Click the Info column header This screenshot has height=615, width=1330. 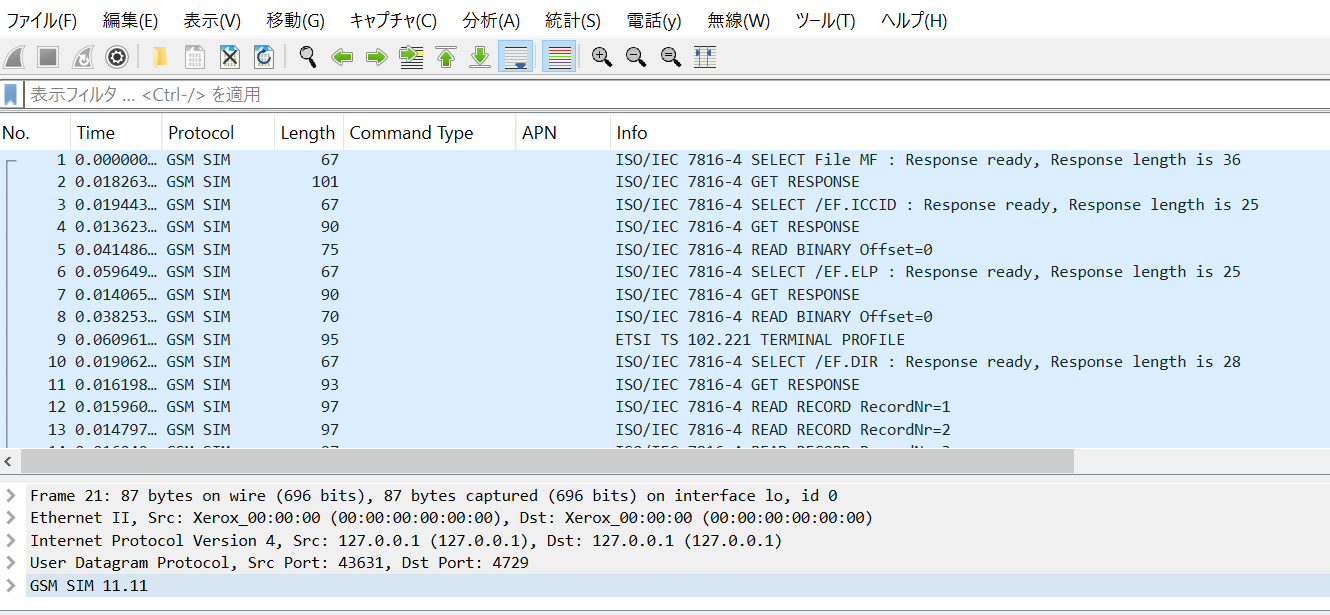coord(632,133)
